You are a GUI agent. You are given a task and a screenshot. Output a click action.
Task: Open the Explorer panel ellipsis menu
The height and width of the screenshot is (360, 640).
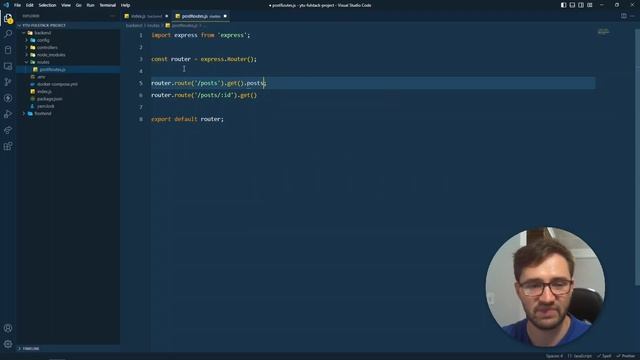click(112, 16)
